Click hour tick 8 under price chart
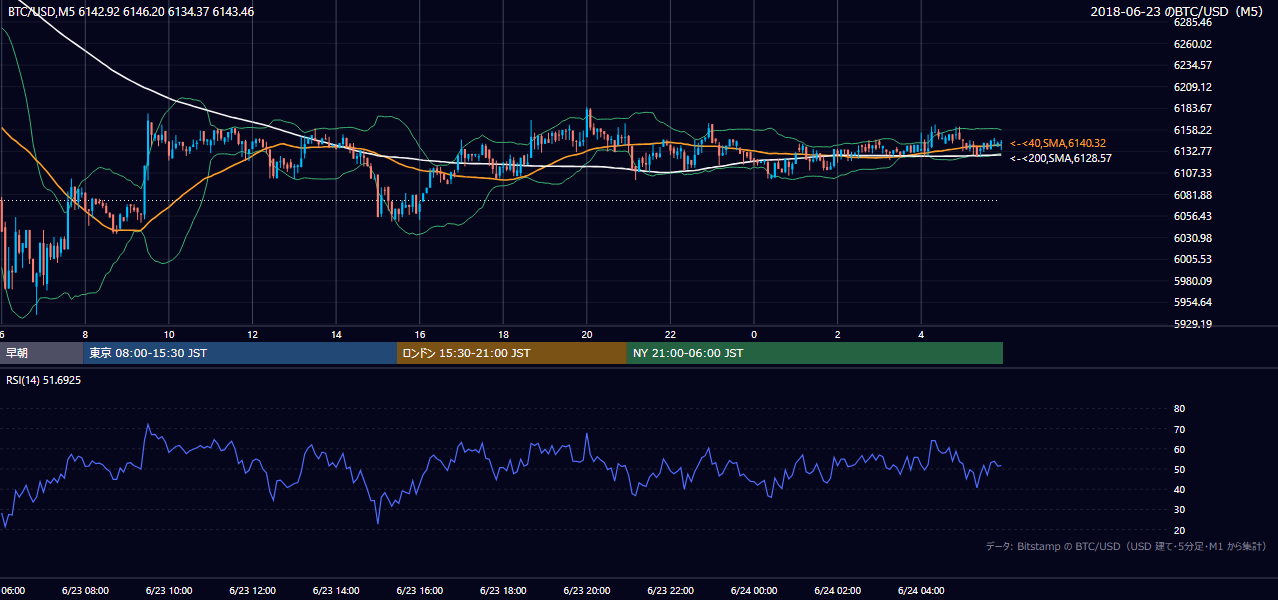Viewport: 1278px width, 600px height. [85, 334]
